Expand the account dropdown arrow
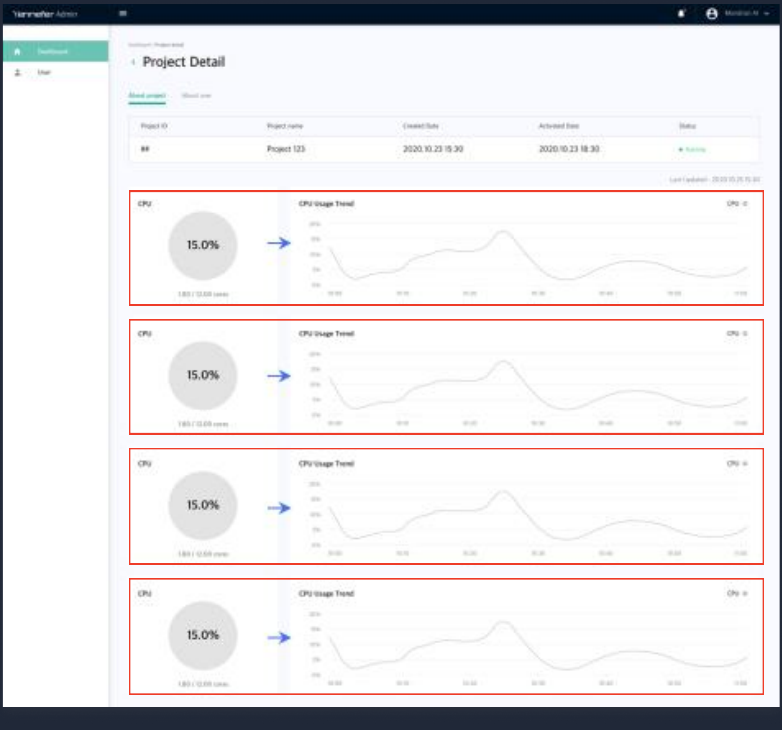 coord(767,13)
